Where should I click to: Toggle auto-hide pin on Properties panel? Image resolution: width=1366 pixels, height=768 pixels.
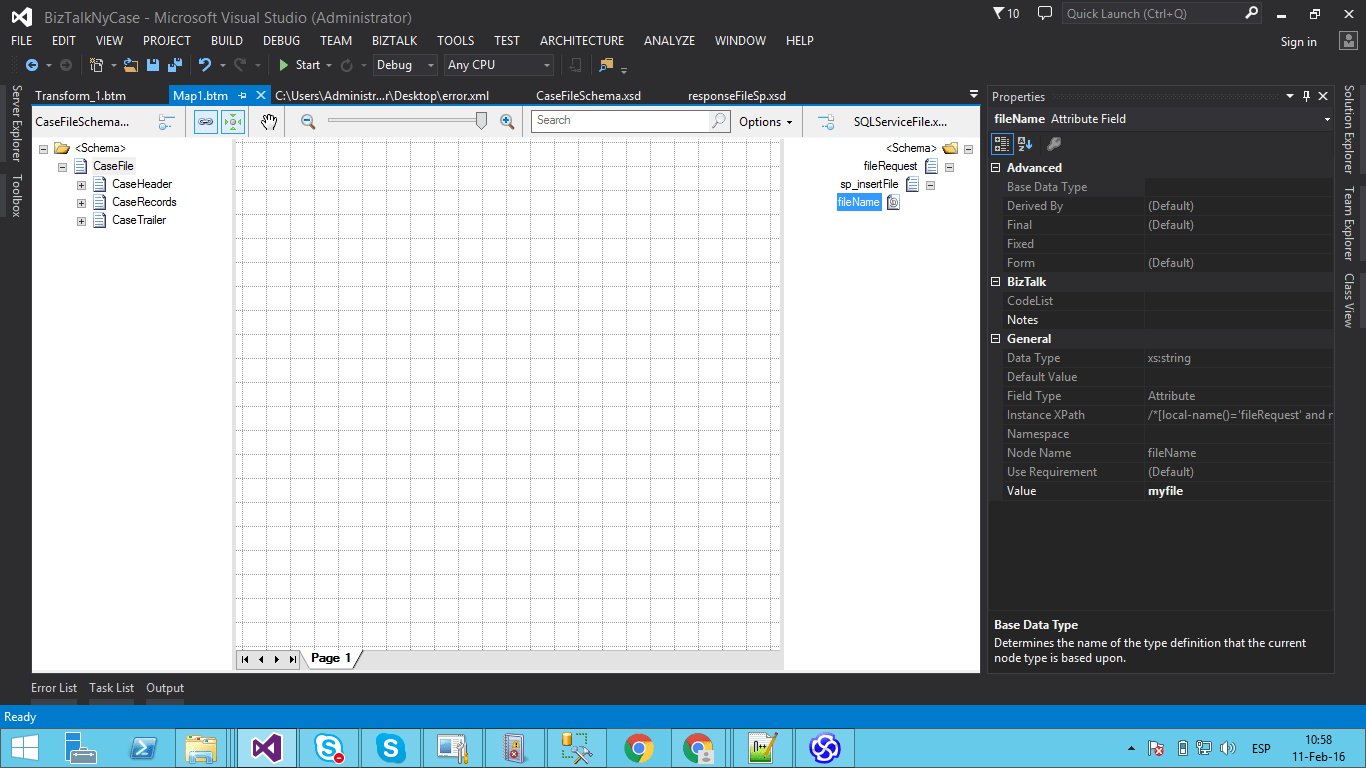[x=1306, y=97]
